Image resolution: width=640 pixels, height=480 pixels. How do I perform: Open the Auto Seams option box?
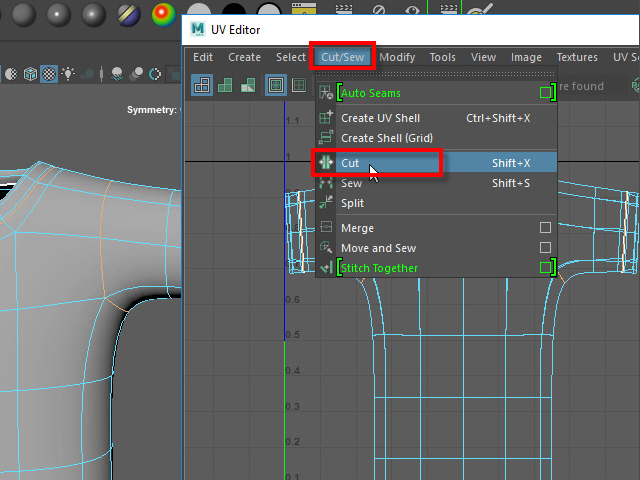coord(545,93)
